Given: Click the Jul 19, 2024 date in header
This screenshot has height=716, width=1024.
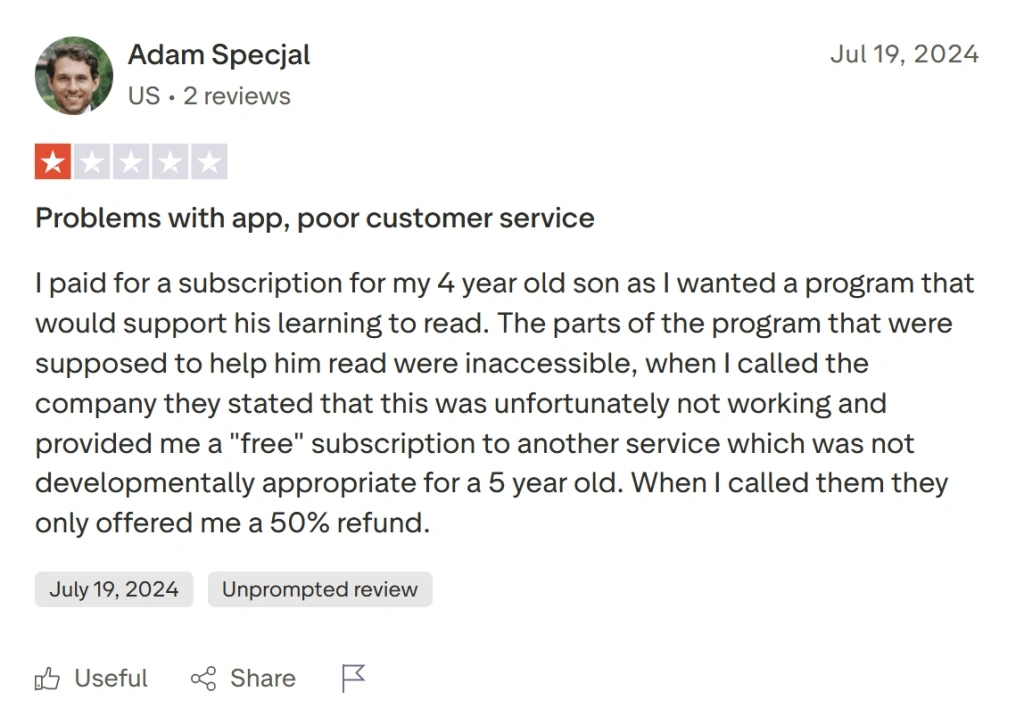Looking at the screenshot, I should coord(904,54).
